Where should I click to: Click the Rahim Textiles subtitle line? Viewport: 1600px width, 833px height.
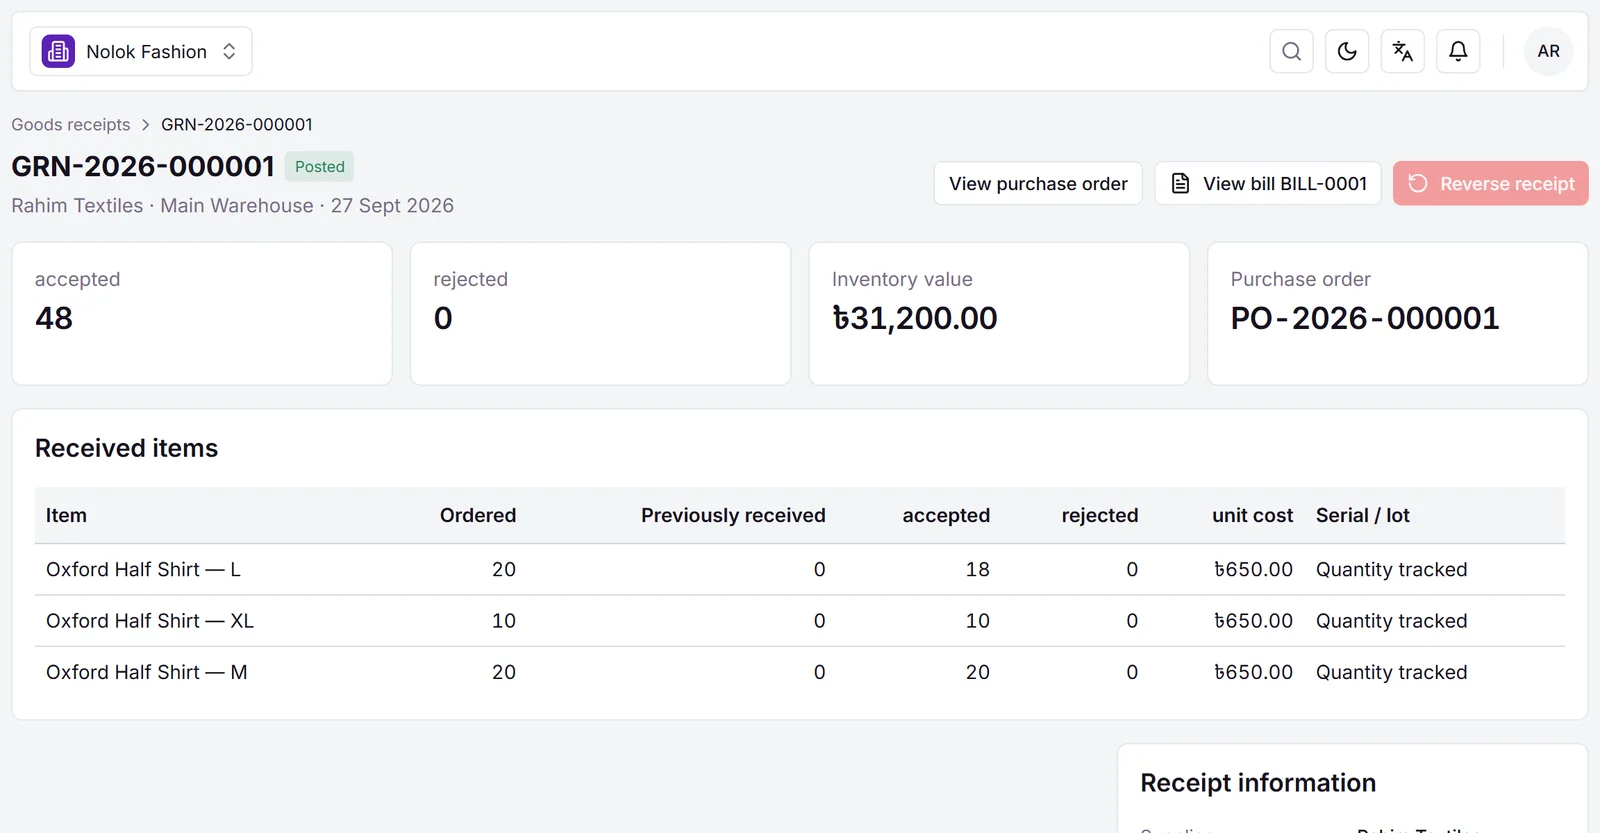click(x=232, y=206)
